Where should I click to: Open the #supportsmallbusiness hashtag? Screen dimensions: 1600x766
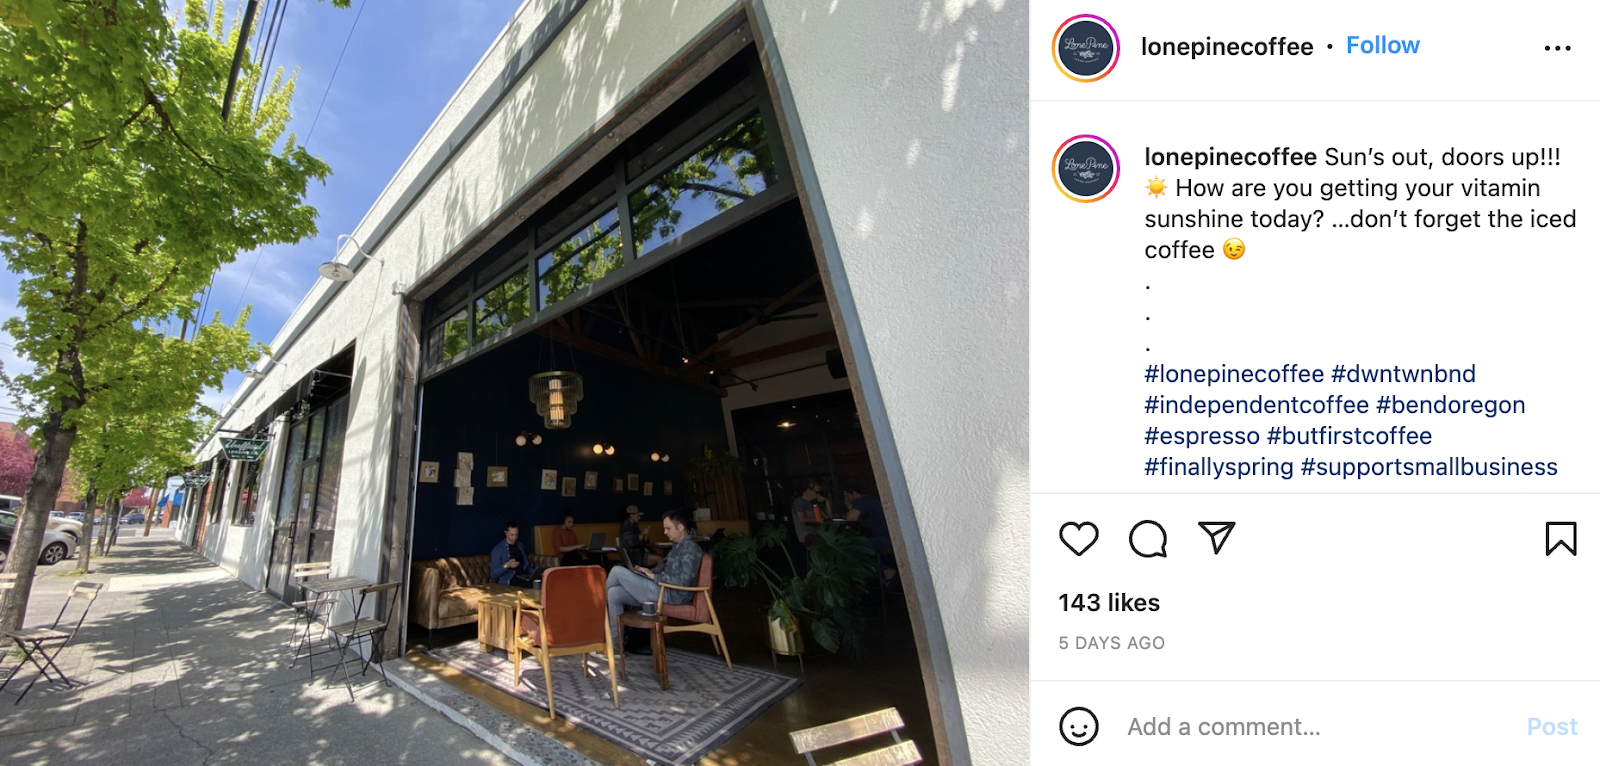[x=1429, y=467]
